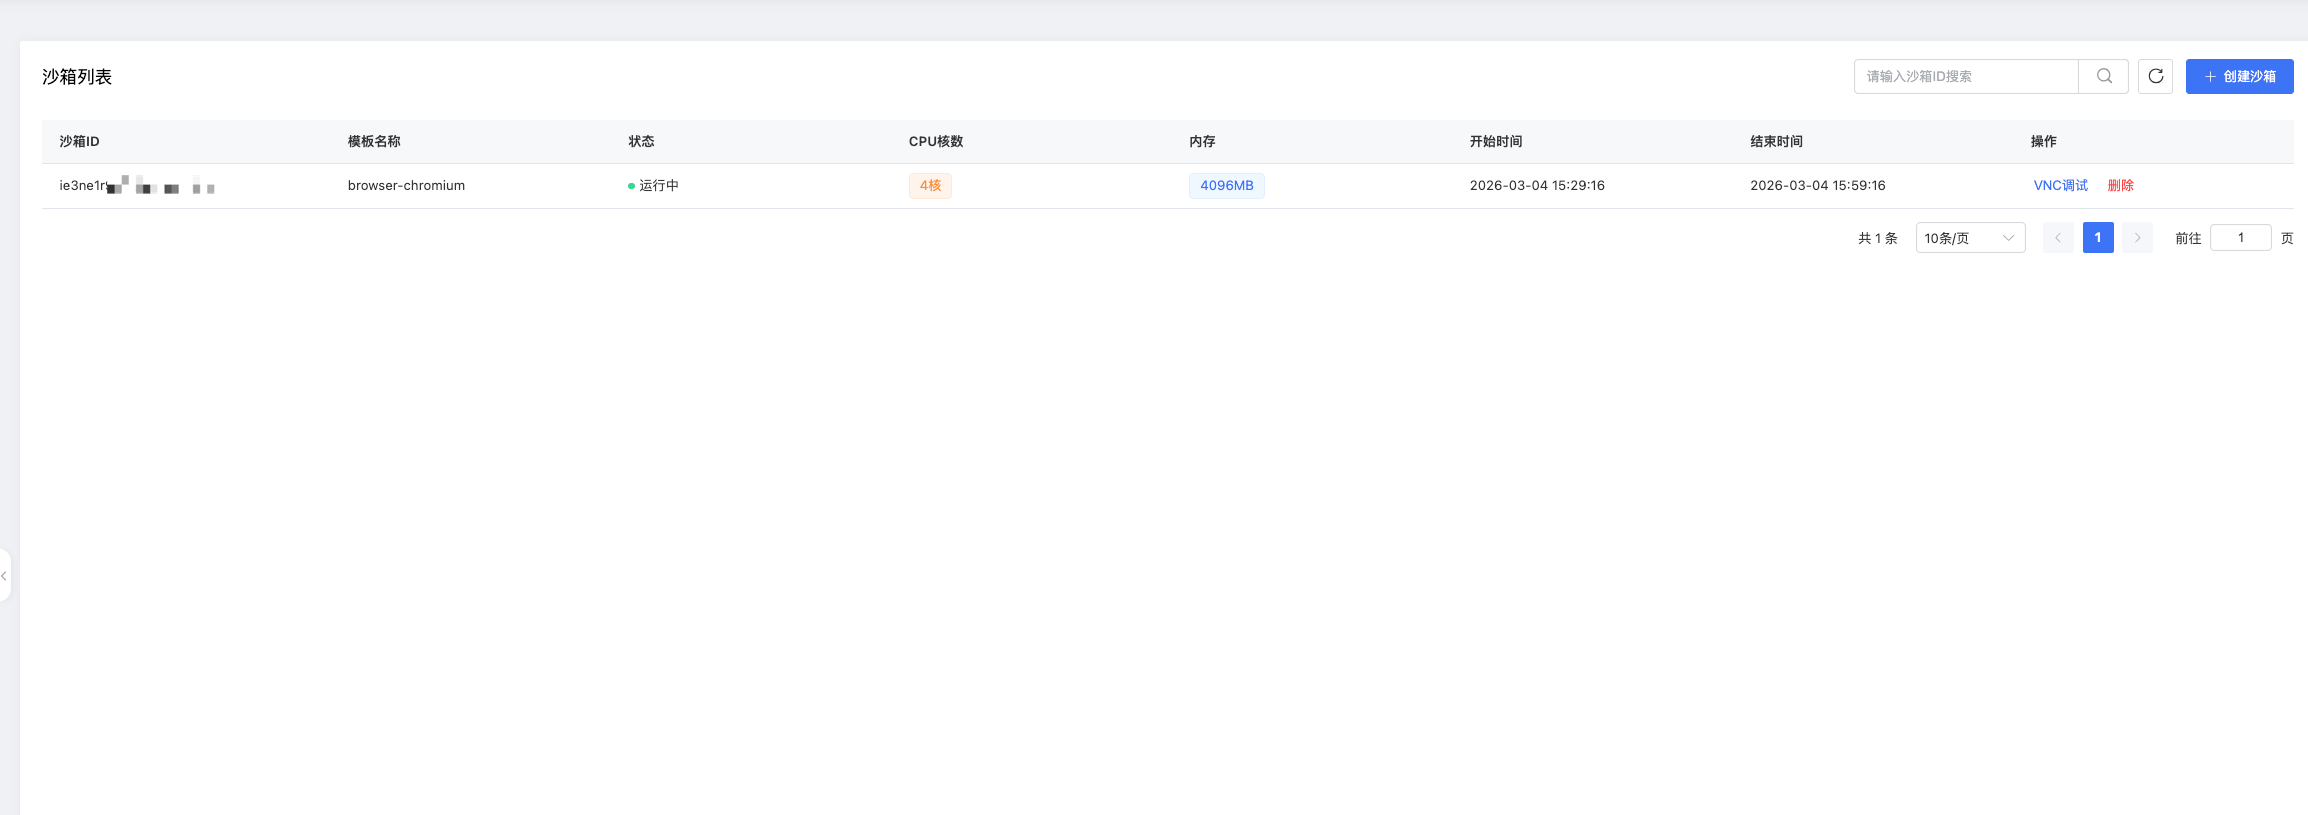Open the 10条/页 page size dropdown
This screenshot has width=2308, height=815.
1969,238
